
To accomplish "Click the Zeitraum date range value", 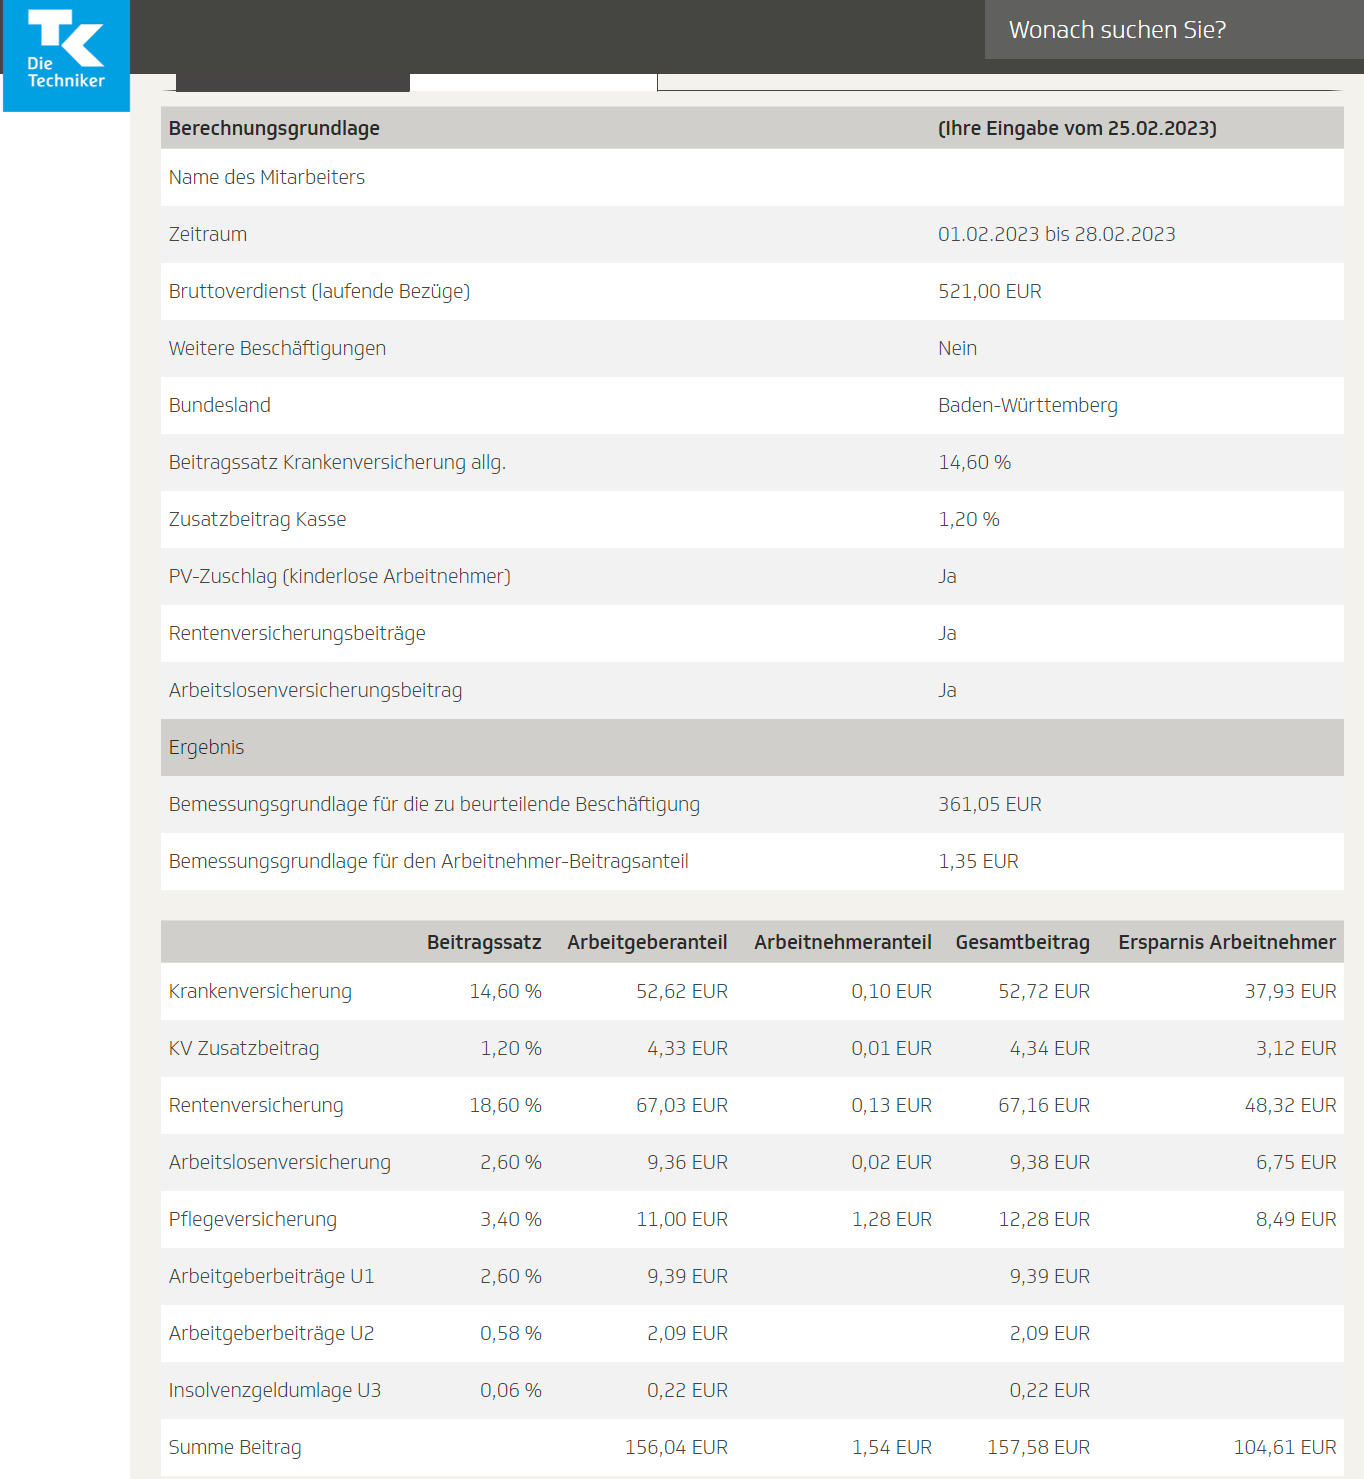I will click(1057, 234).
